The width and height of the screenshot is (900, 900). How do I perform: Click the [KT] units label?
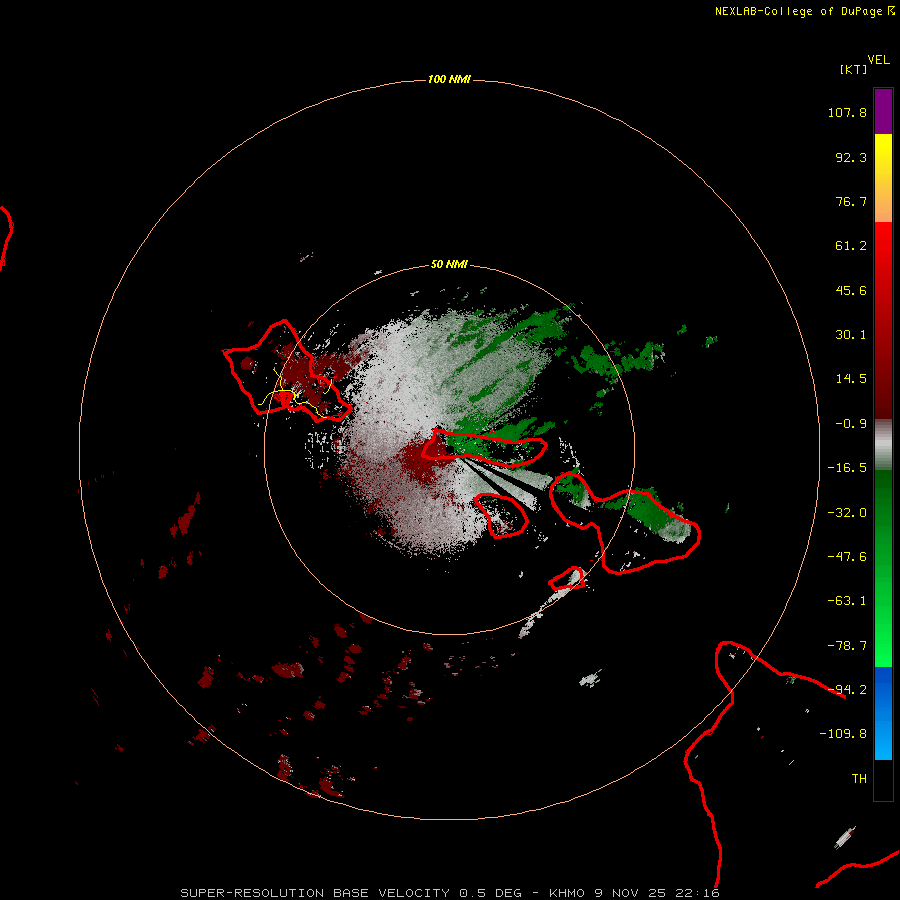click(x=853, y=69)
